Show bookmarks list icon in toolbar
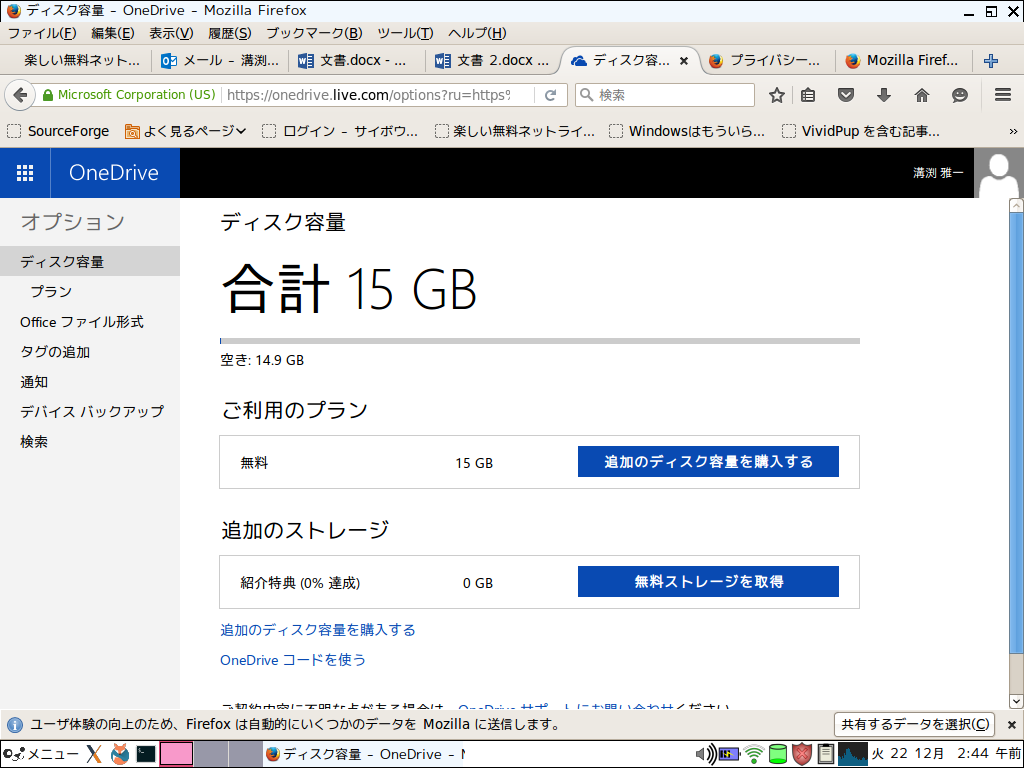1024x768 pixels. [x=808, y=95]
